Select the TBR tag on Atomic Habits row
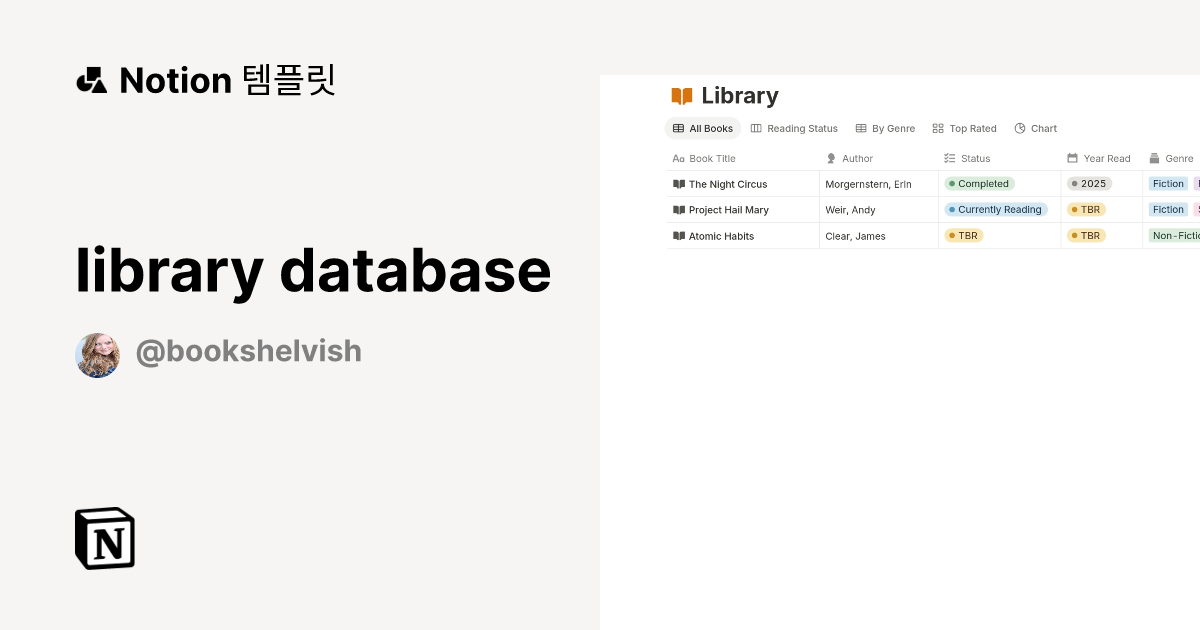Viewport: 1200px width, 630px height. (963, 236)
